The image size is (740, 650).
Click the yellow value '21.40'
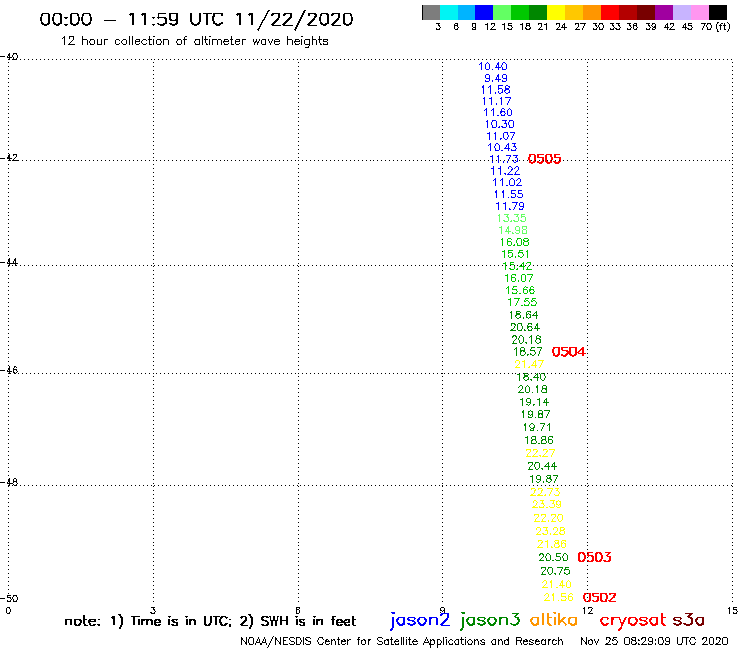click(556, 584)
